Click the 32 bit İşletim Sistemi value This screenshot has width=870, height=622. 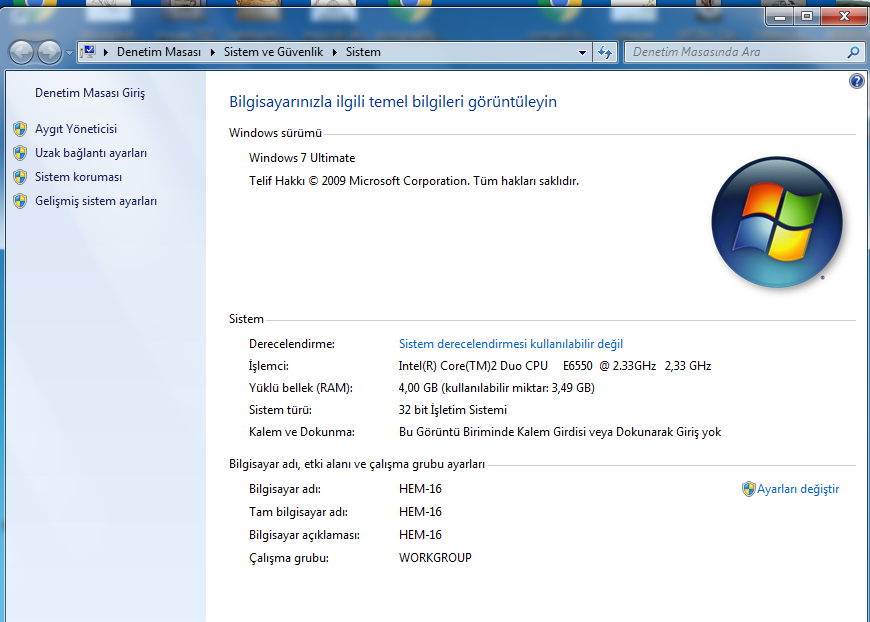pos(453,410)
